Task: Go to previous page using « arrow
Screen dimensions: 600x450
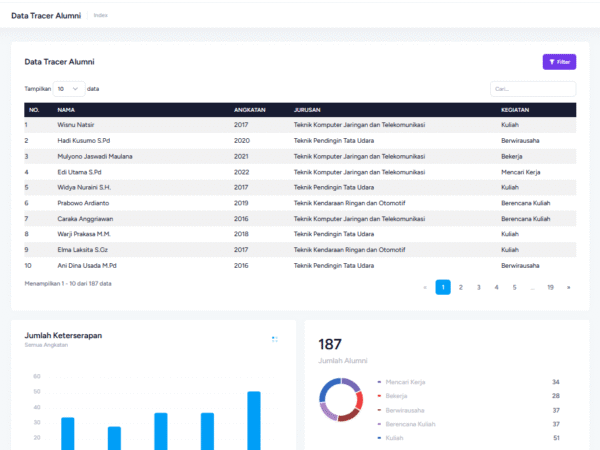Action: pyautogui.click(x=425, y=287)
